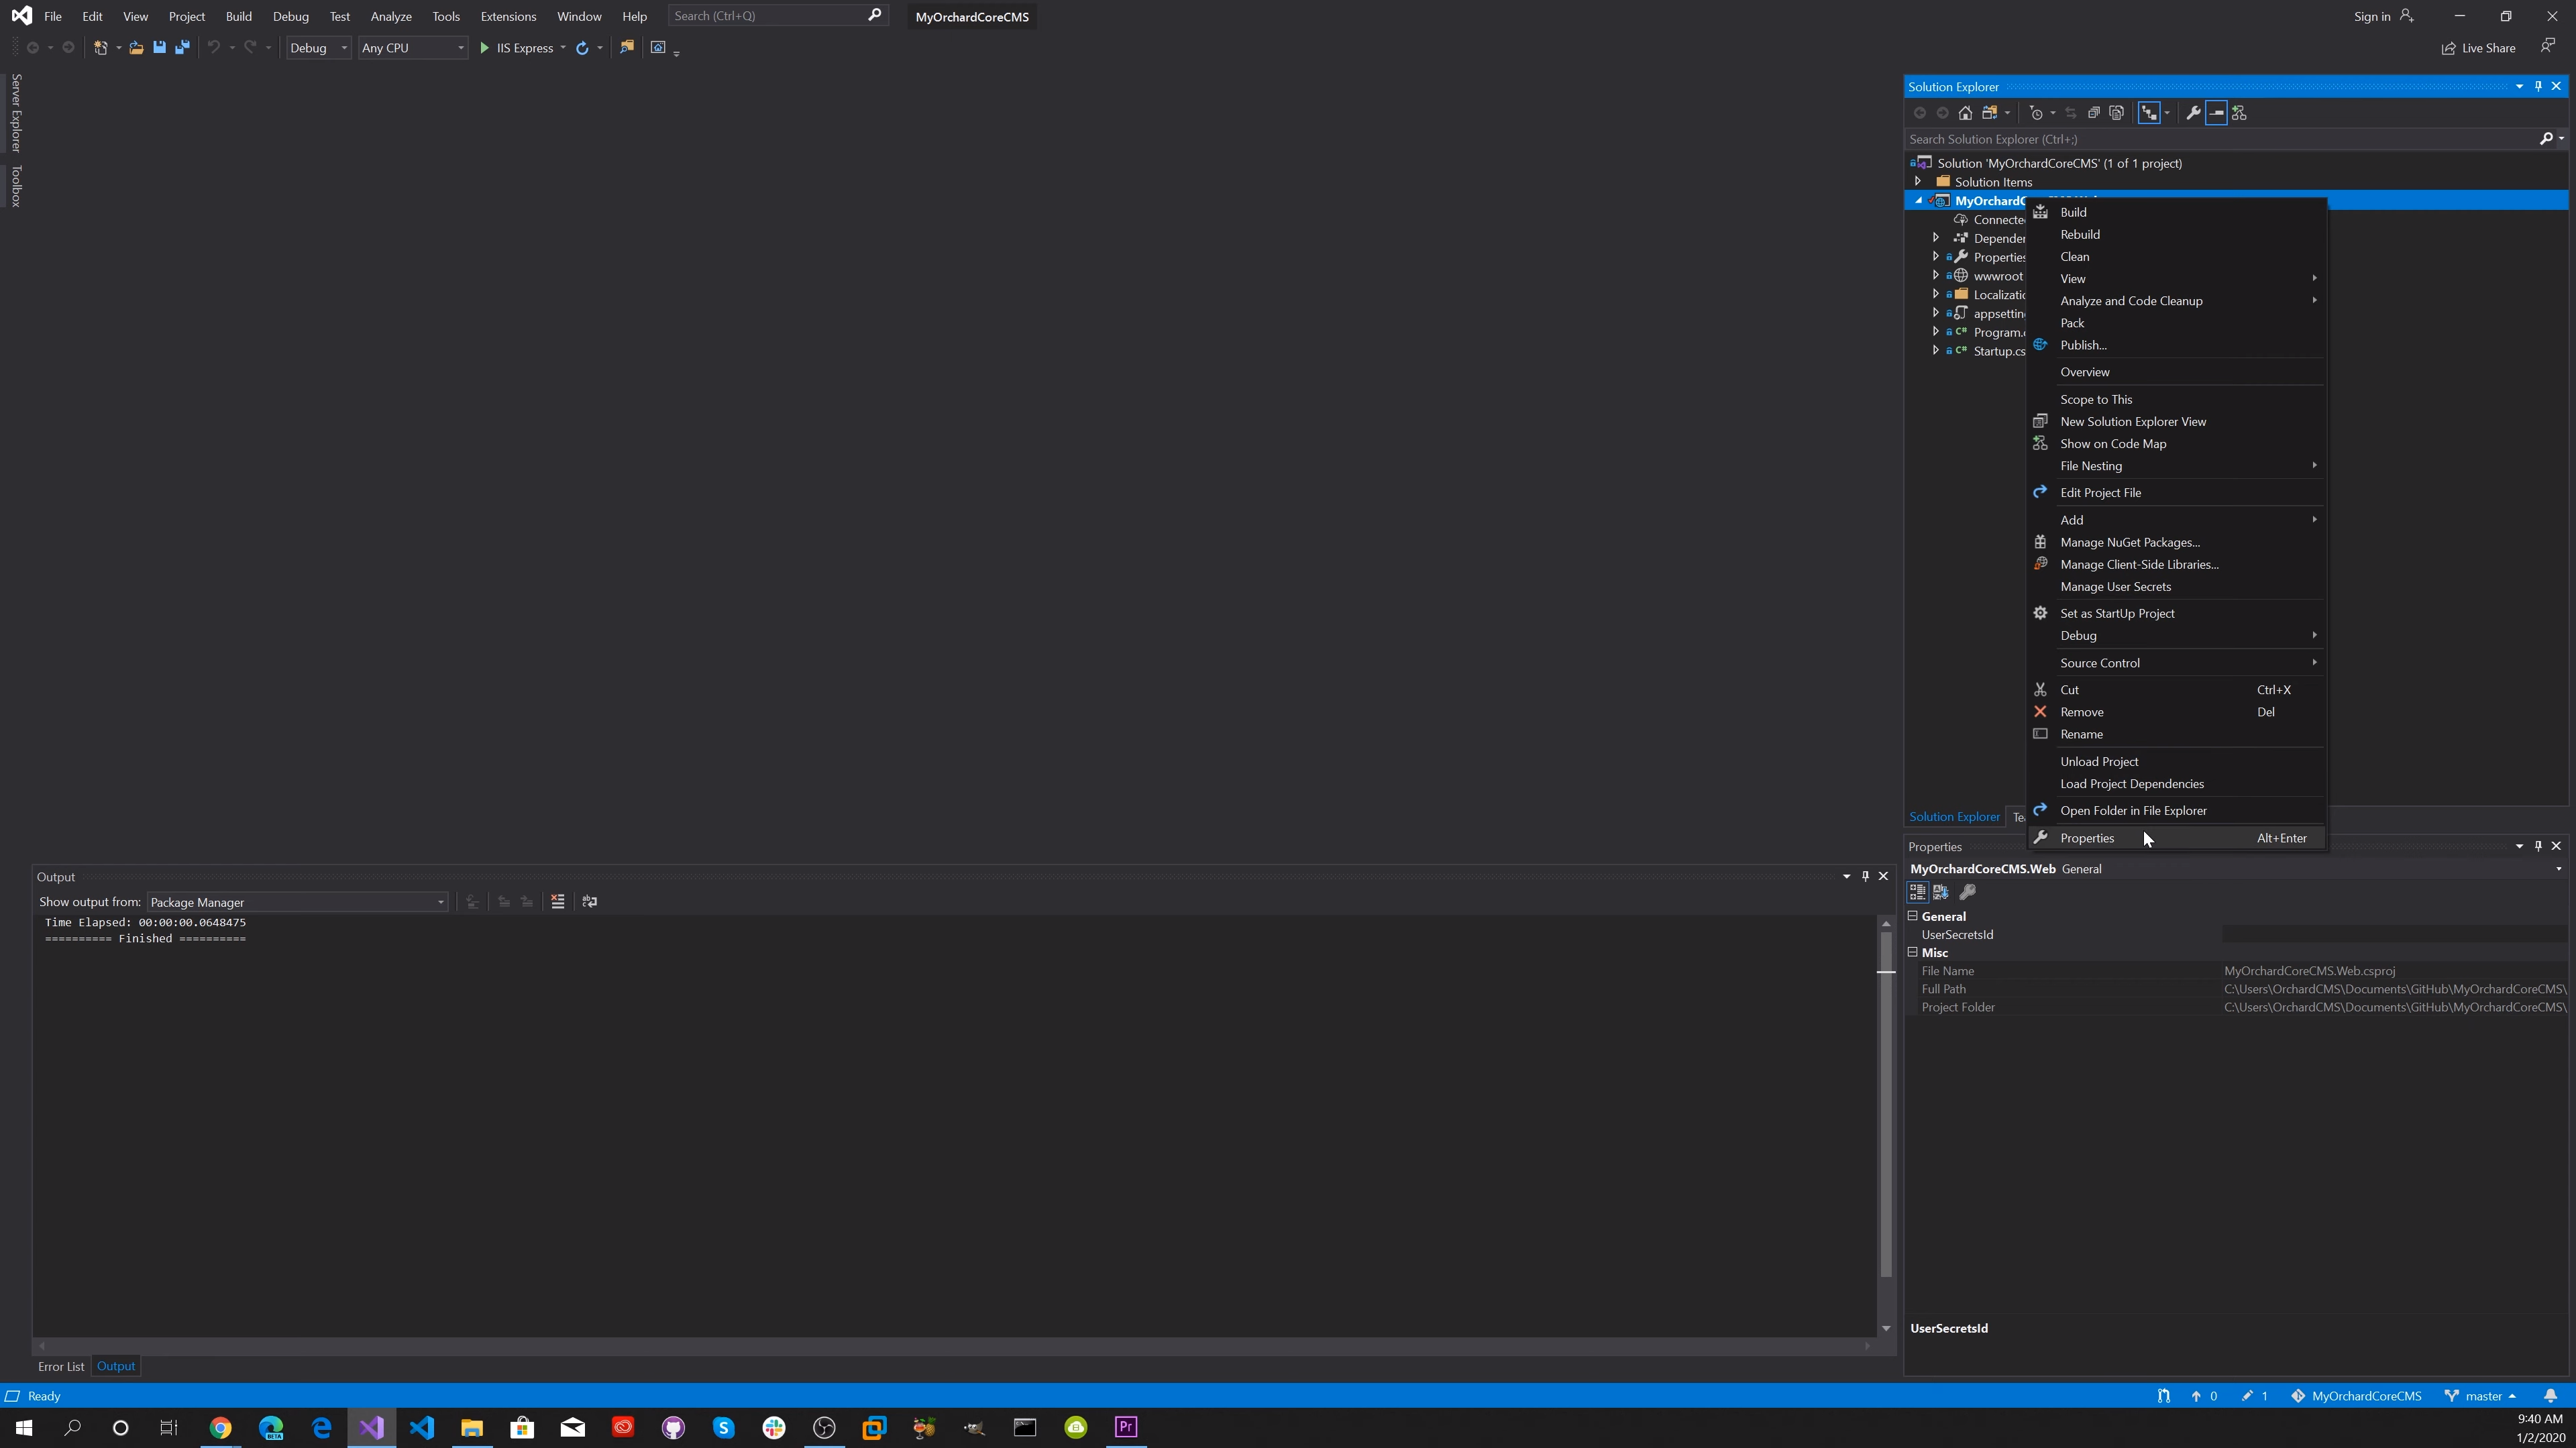Viewport: 2576px width, 1448px height.
Task: Toggle Word Wrap in the Output panel
Action: [x=590, y=901]
